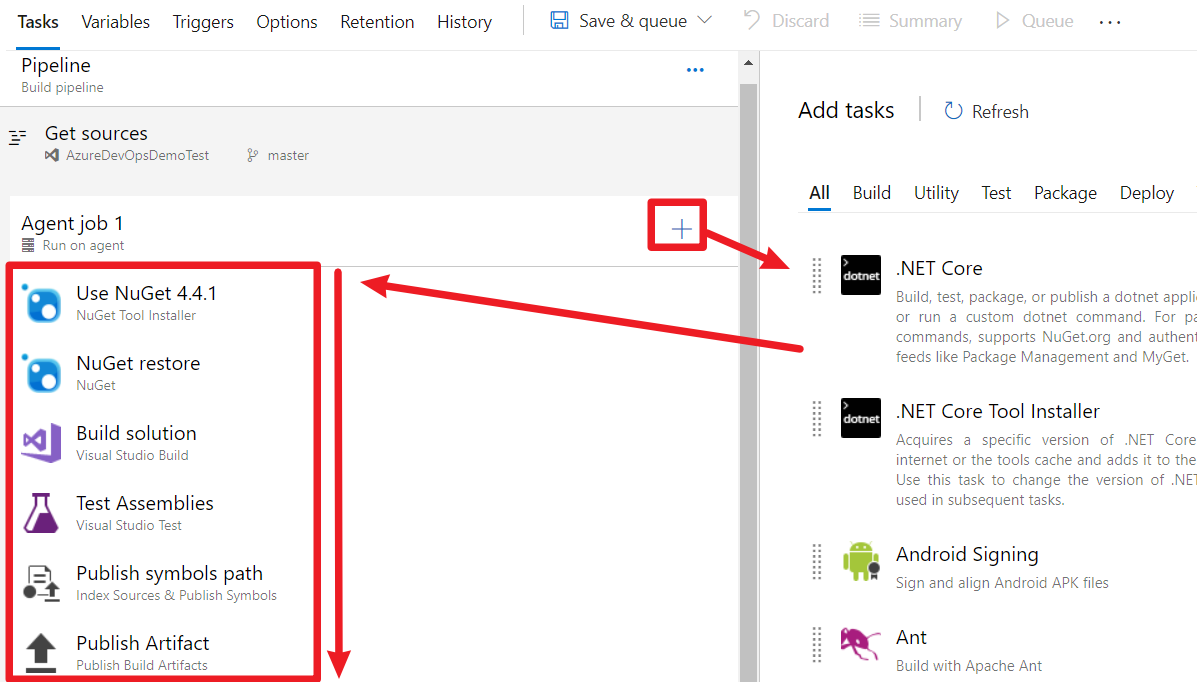Viewport: 1197px width, 682px height.
Task: Click the .NET Core Tool Installer title
Action: click(998, 411)
